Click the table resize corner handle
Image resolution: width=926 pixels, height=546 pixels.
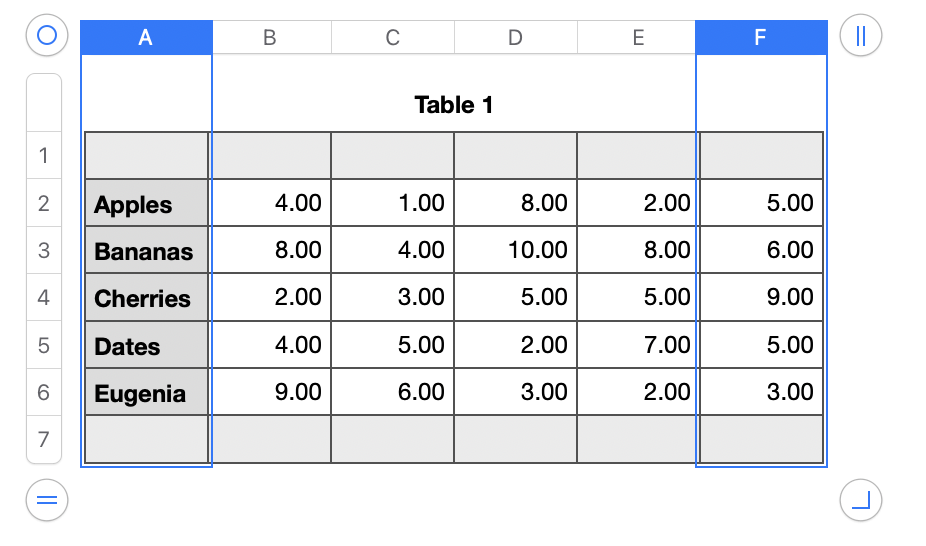[x=861, y=500]
